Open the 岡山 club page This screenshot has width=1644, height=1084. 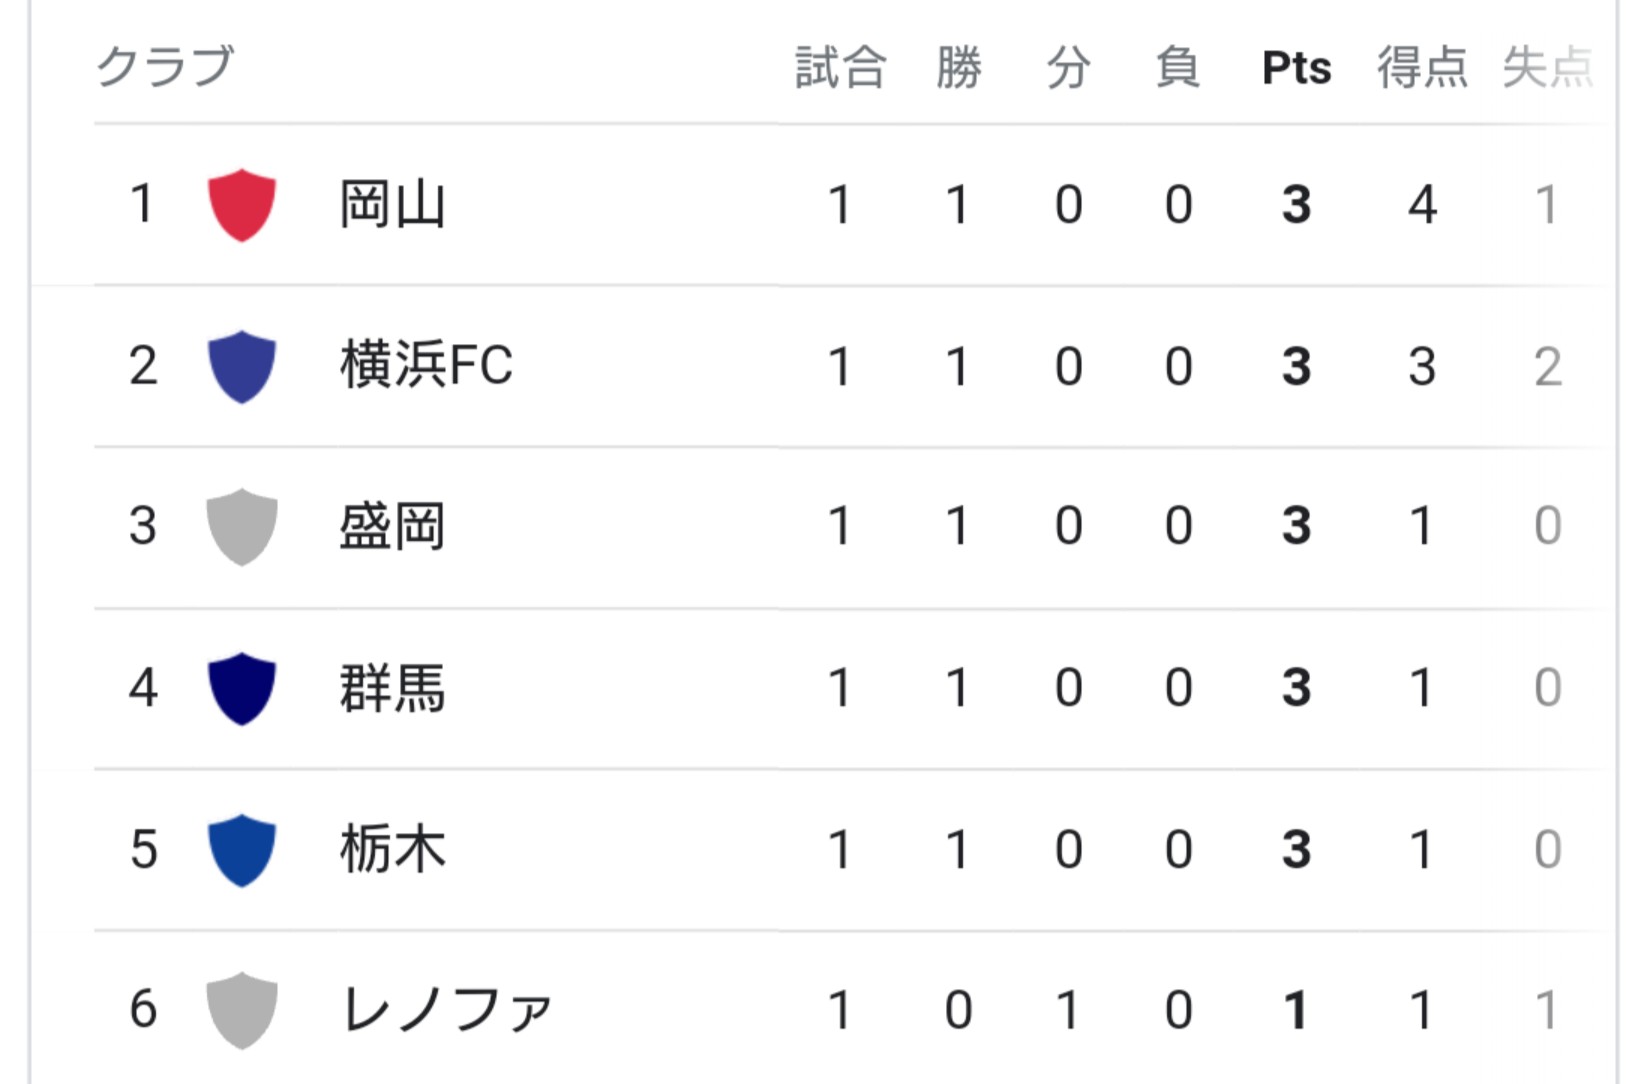click(392, 205)
